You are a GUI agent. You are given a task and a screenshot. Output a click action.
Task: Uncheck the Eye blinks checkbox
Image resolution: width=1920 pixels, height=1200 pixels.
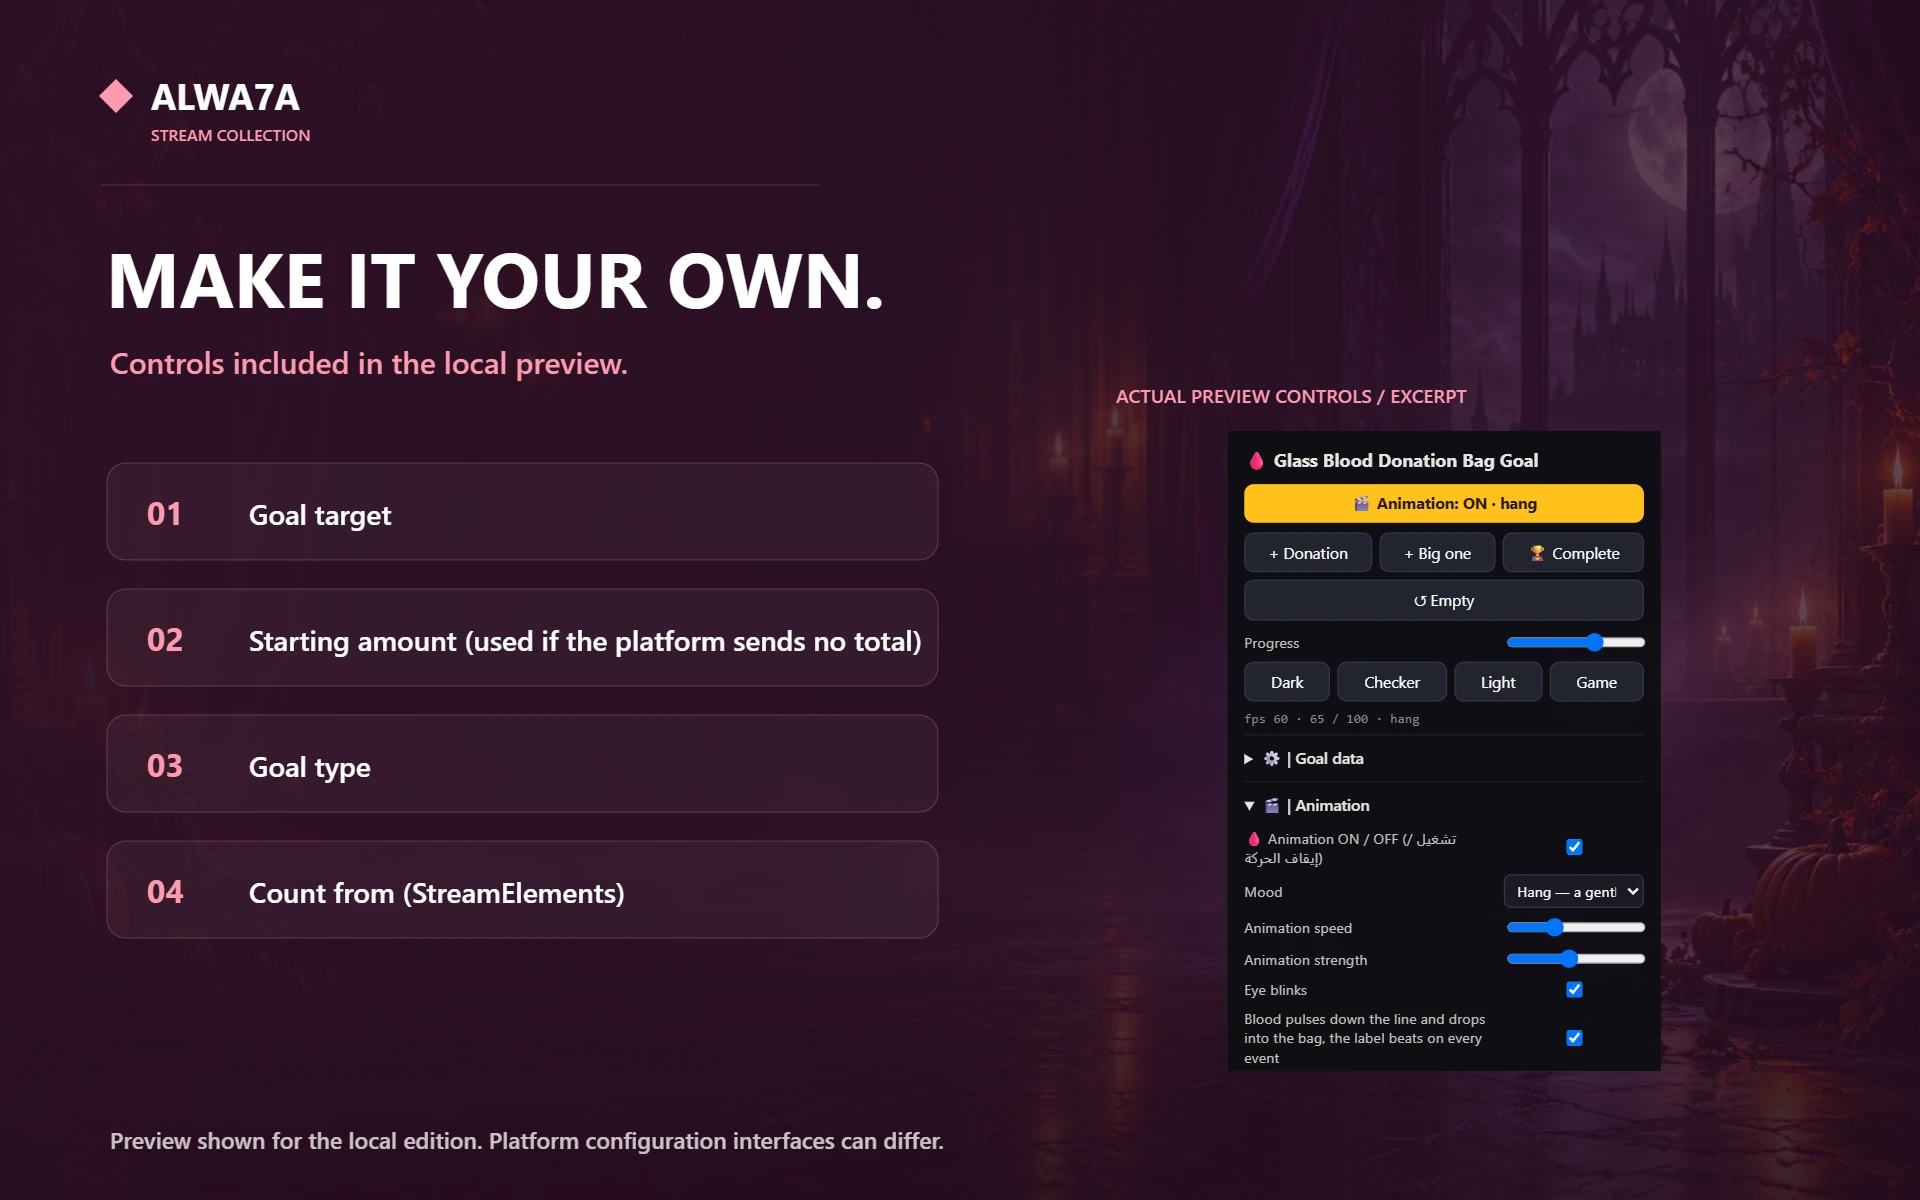coord(1574,990)
